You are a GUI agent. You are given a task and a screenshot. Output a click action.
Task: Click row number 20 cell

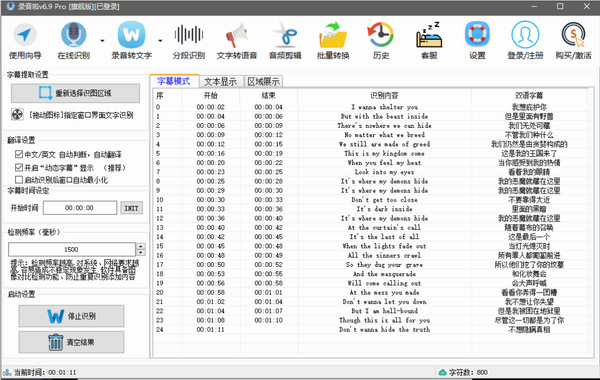tap(168, 292)
